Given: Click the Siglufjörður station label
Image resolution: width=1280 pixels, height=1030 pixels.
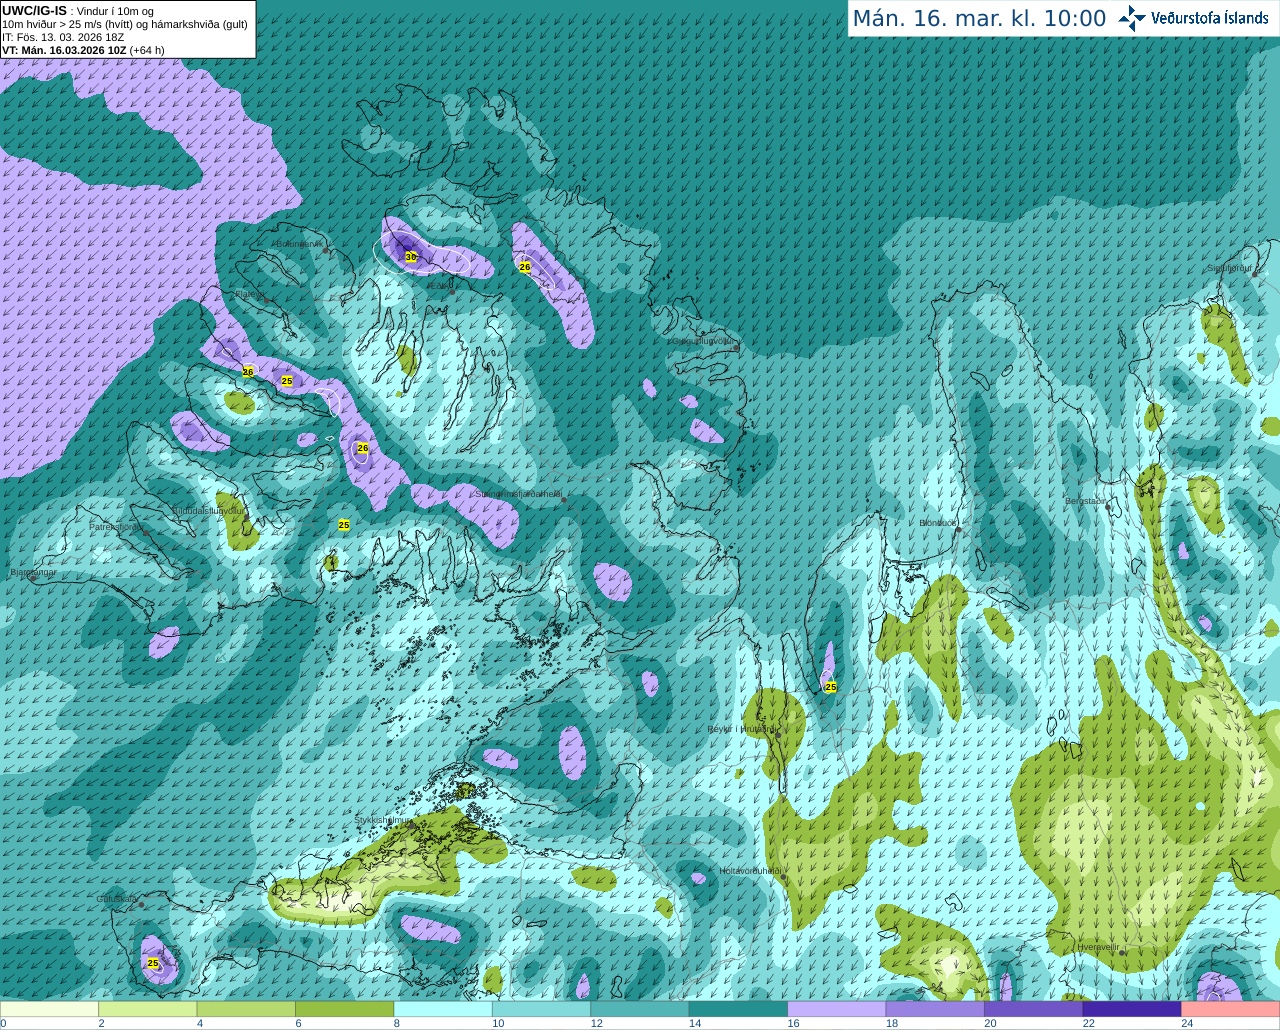Looking at the screenshot, I should click(x=1229, y=268).
